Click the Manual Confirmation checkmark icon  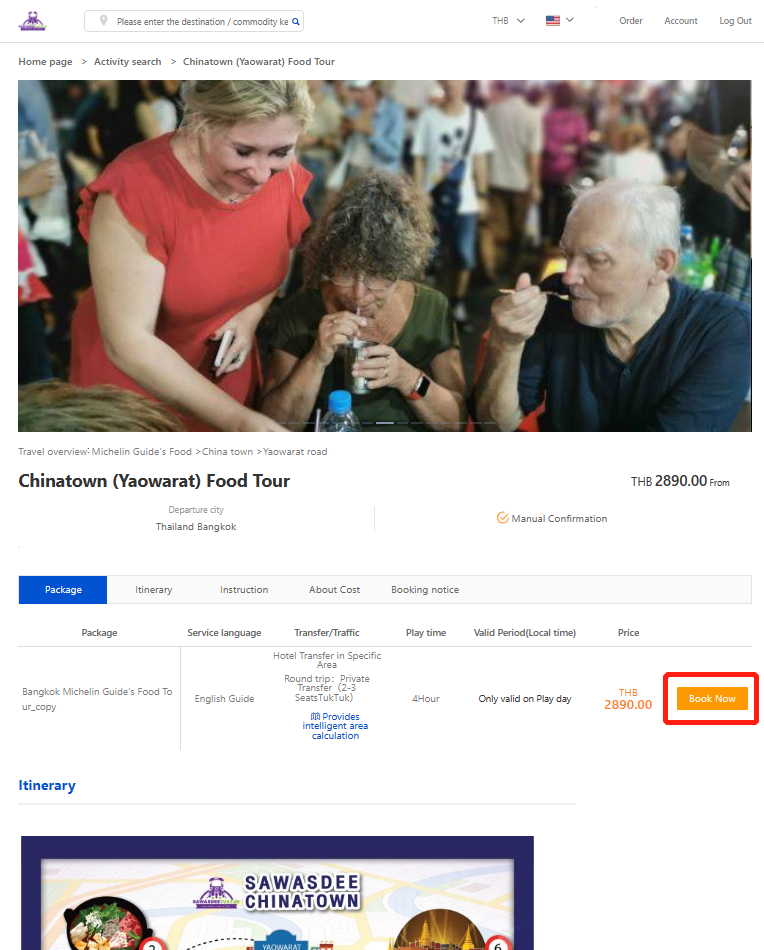(x=502, y=518)
